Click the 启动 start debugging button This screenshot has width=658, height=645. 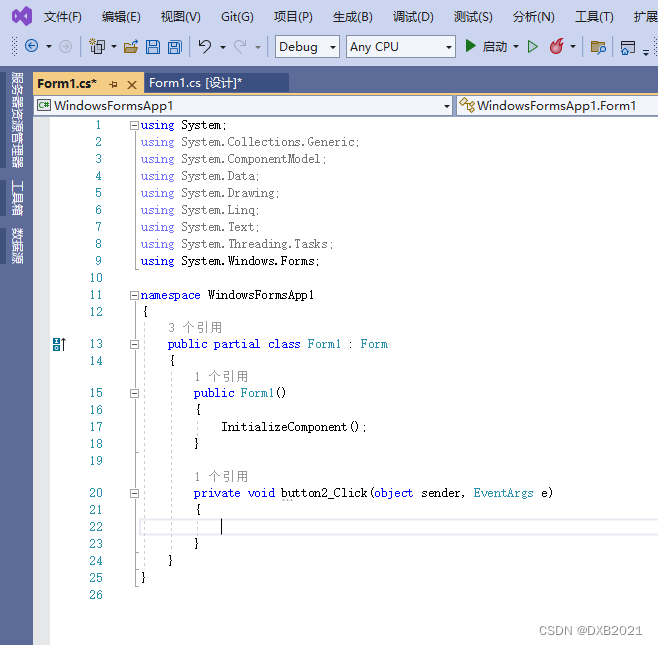[x=487, y=46]
